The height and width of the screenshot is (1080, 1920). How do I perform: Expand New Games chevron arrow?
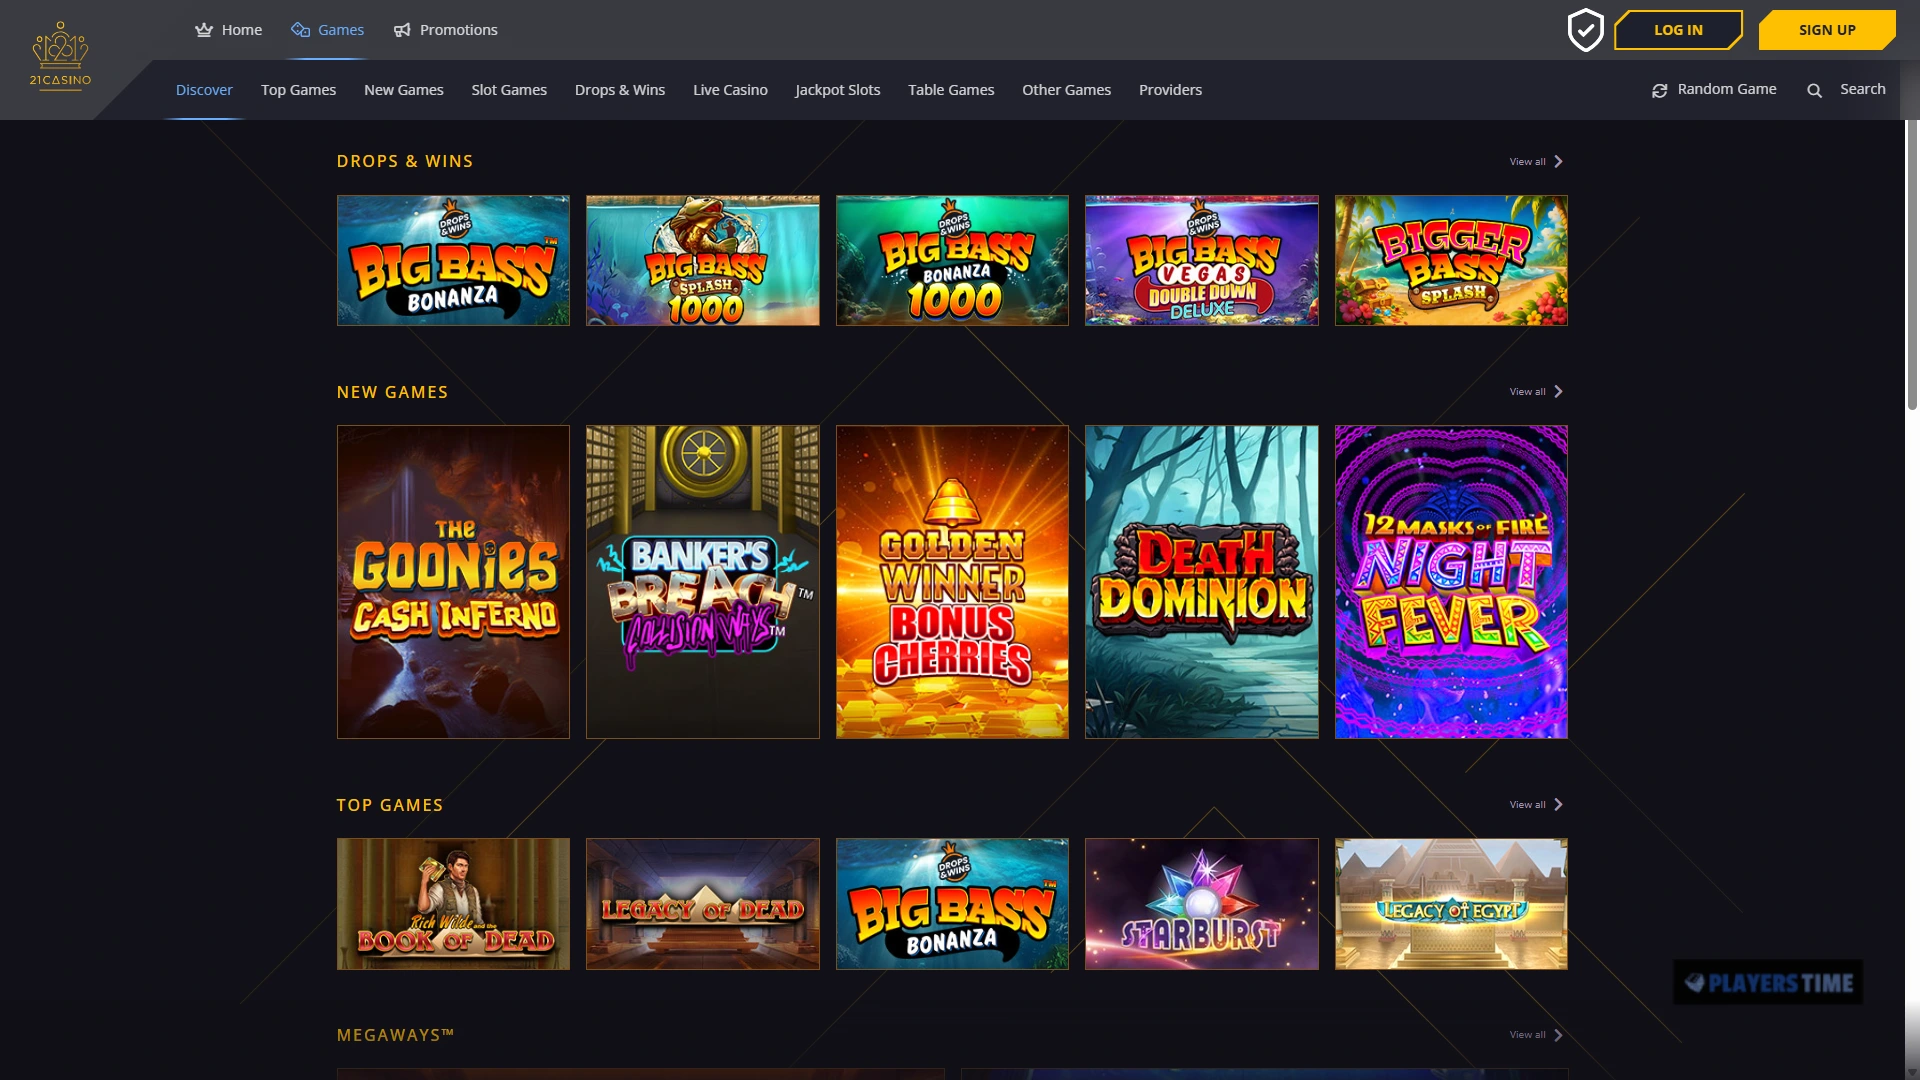[1558, 391]
